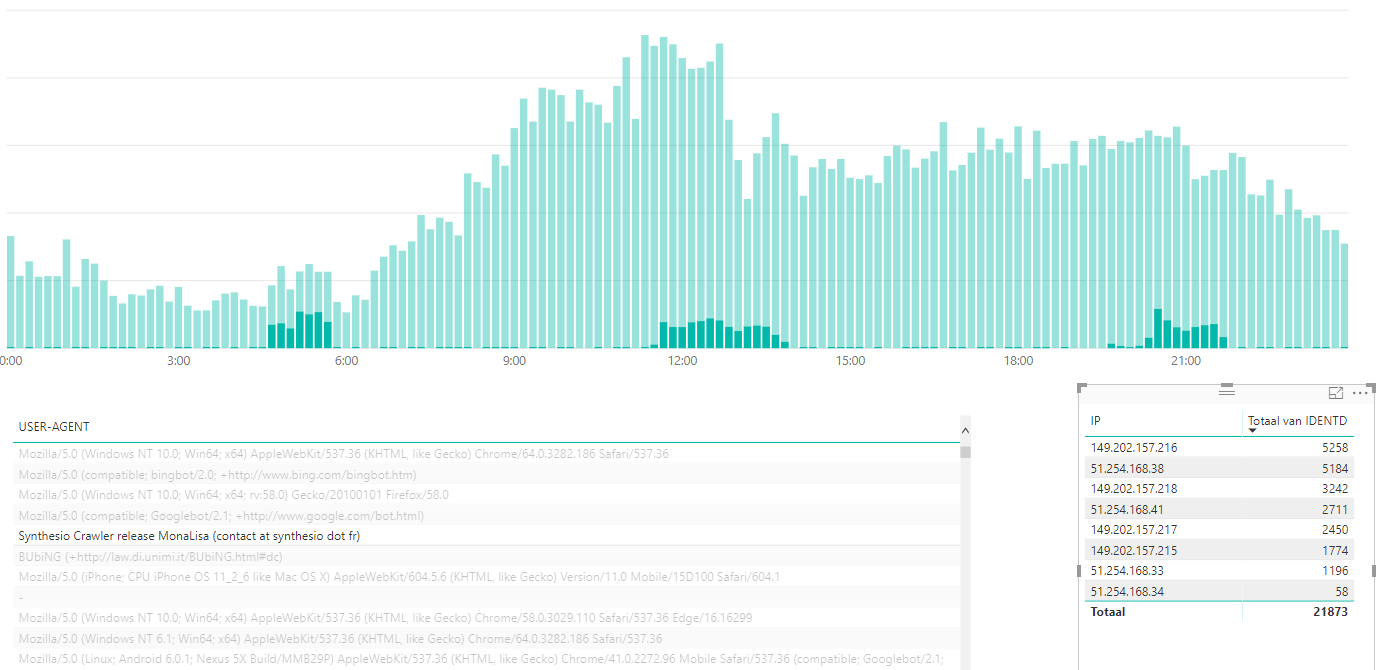The height and width of the screenshot is (670, 1385).
Task: Select IP row 51.254.168.38
Action: [1127, 468]
